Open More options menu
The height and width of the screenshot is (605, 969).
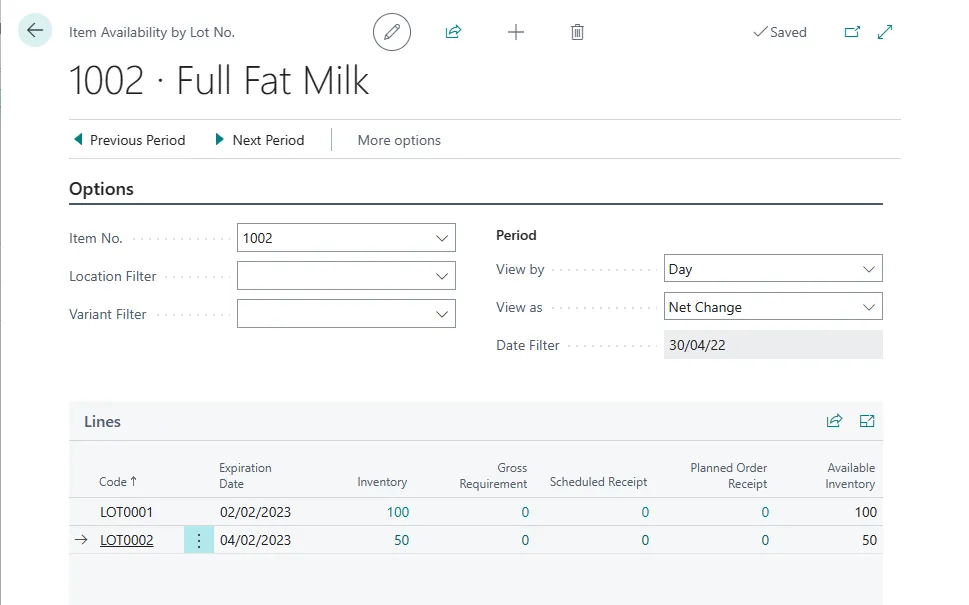399,140
